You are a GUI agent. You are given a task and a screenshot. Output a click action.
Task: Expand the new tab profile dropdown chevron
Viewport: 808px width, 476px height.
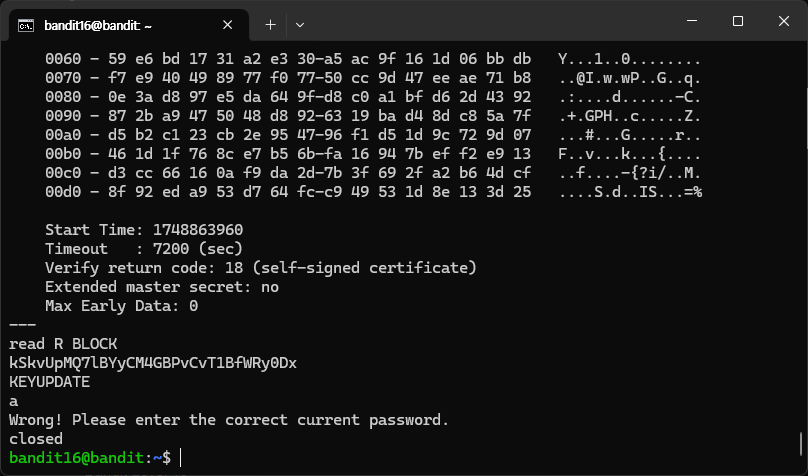[x=300, y=25]
